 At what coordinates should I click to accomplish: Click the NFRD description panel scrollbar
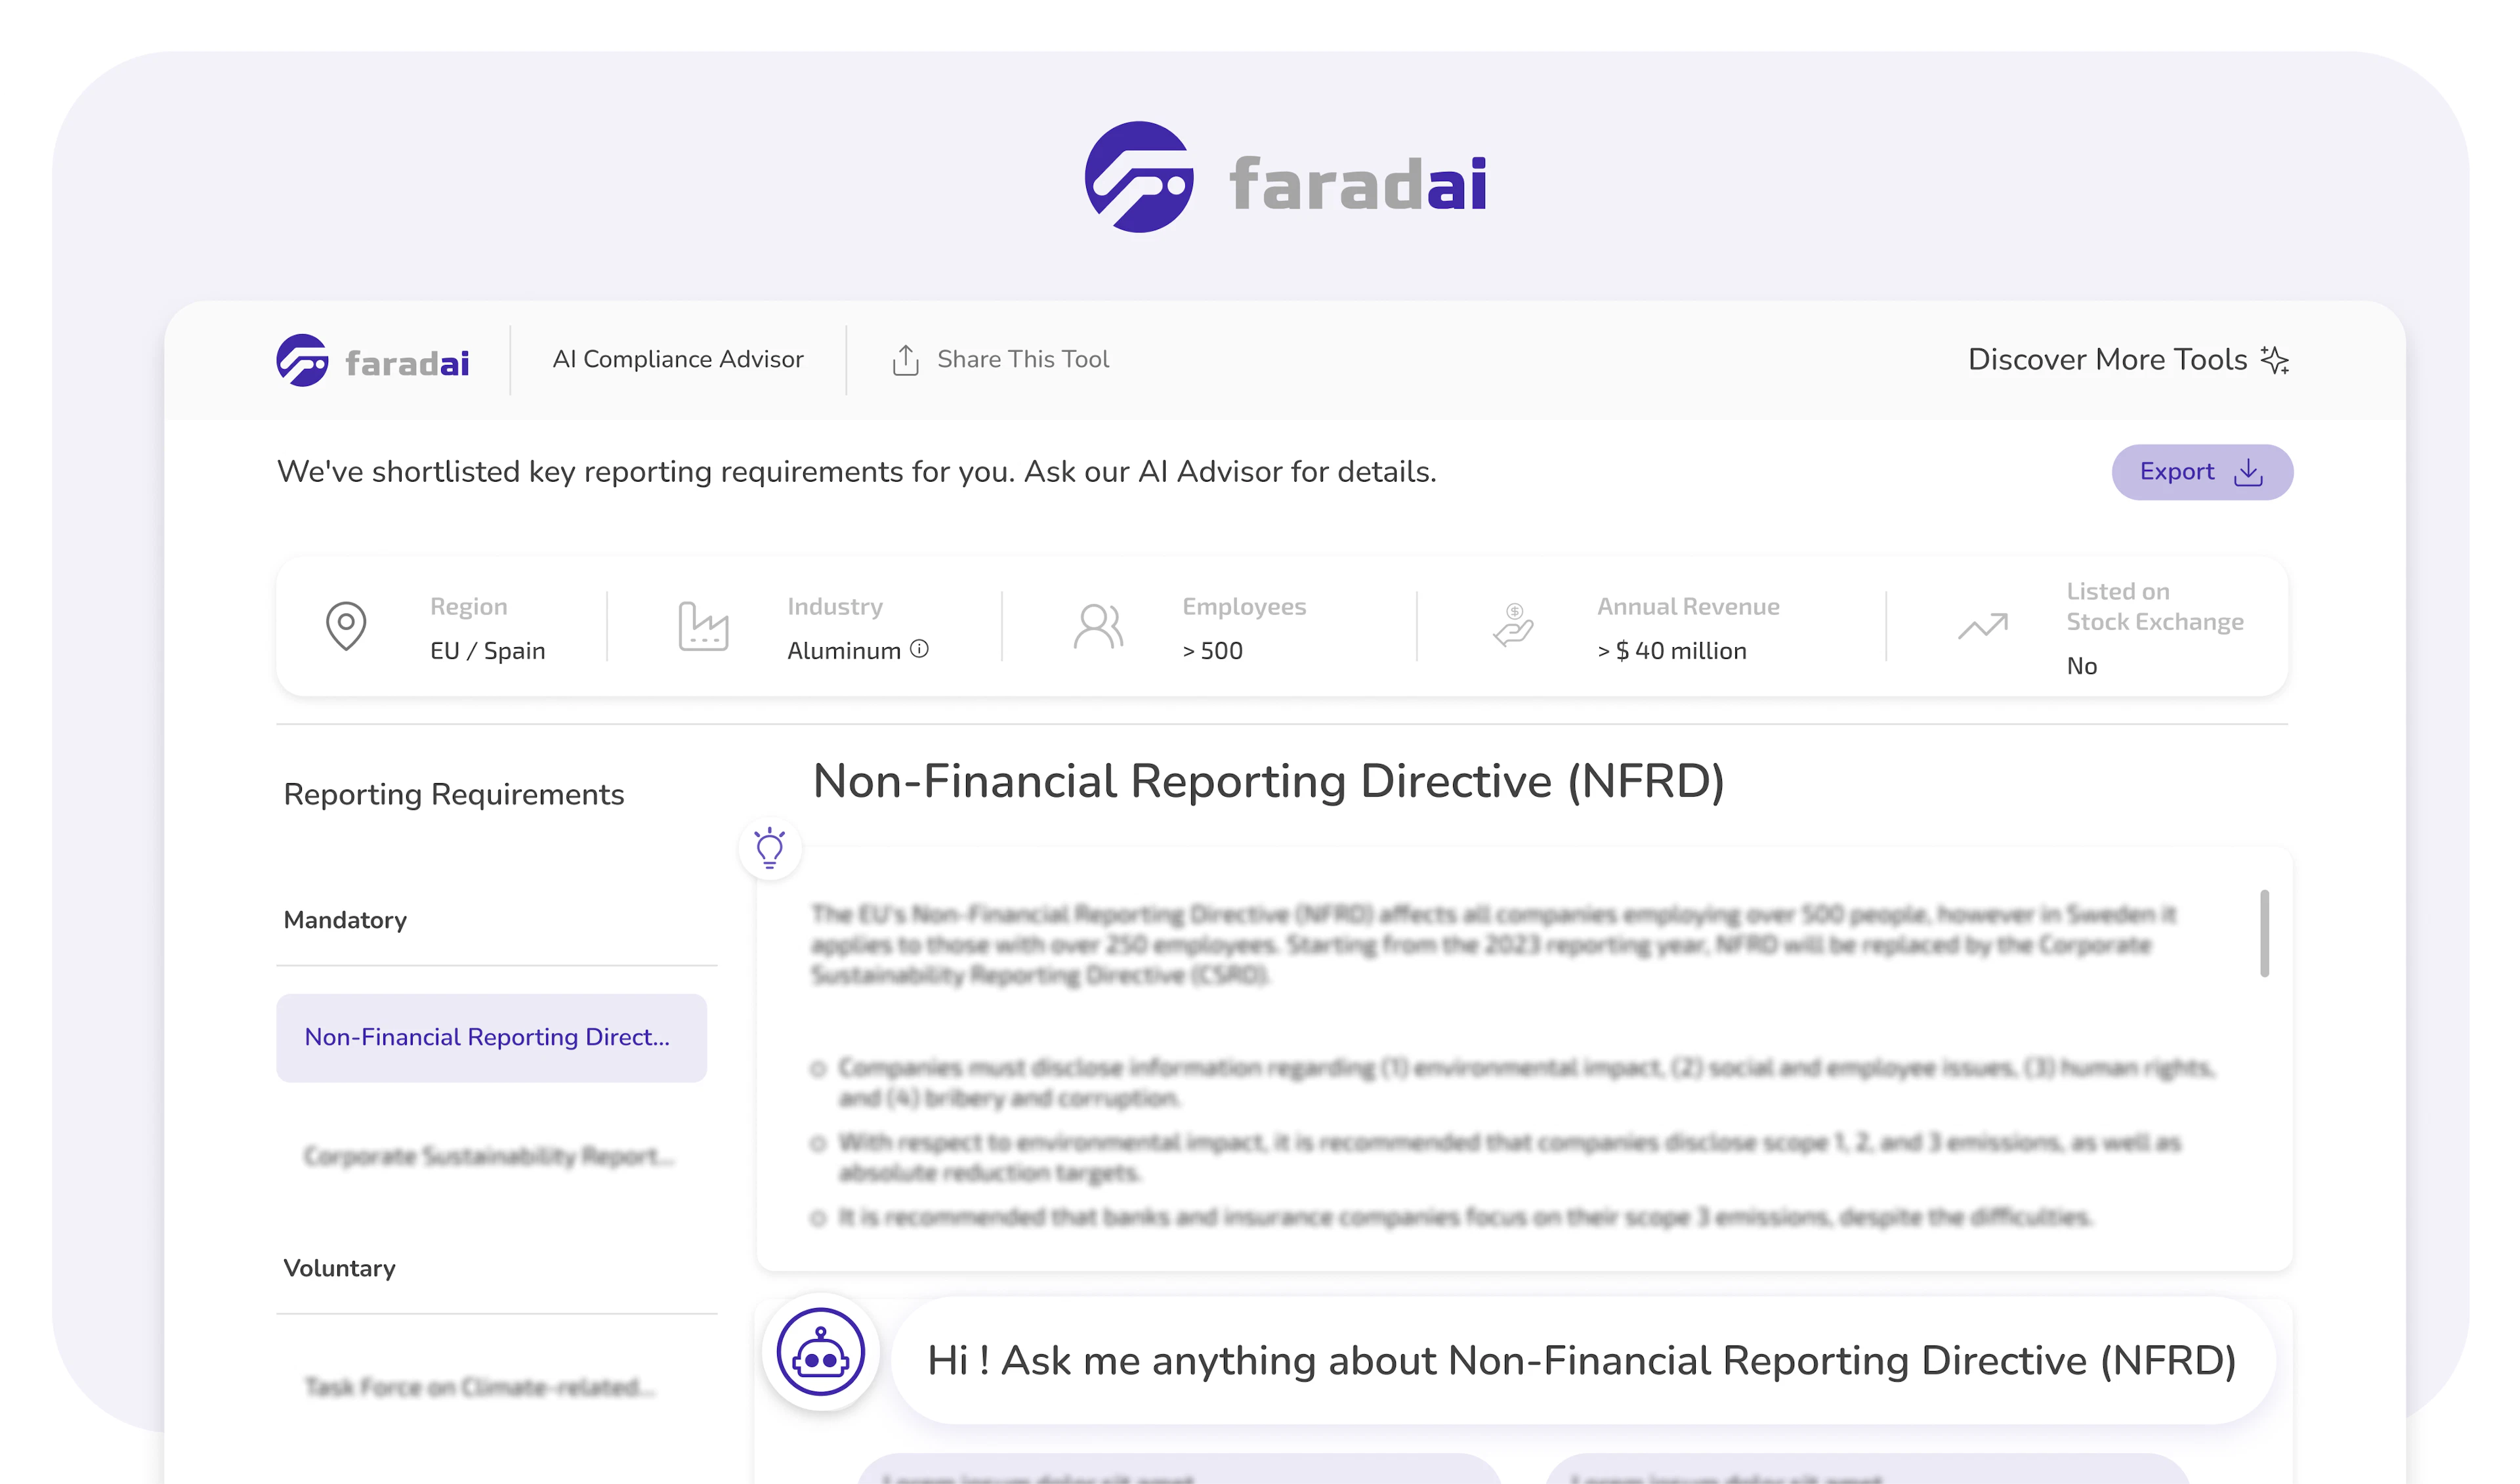click(2264, 933)
